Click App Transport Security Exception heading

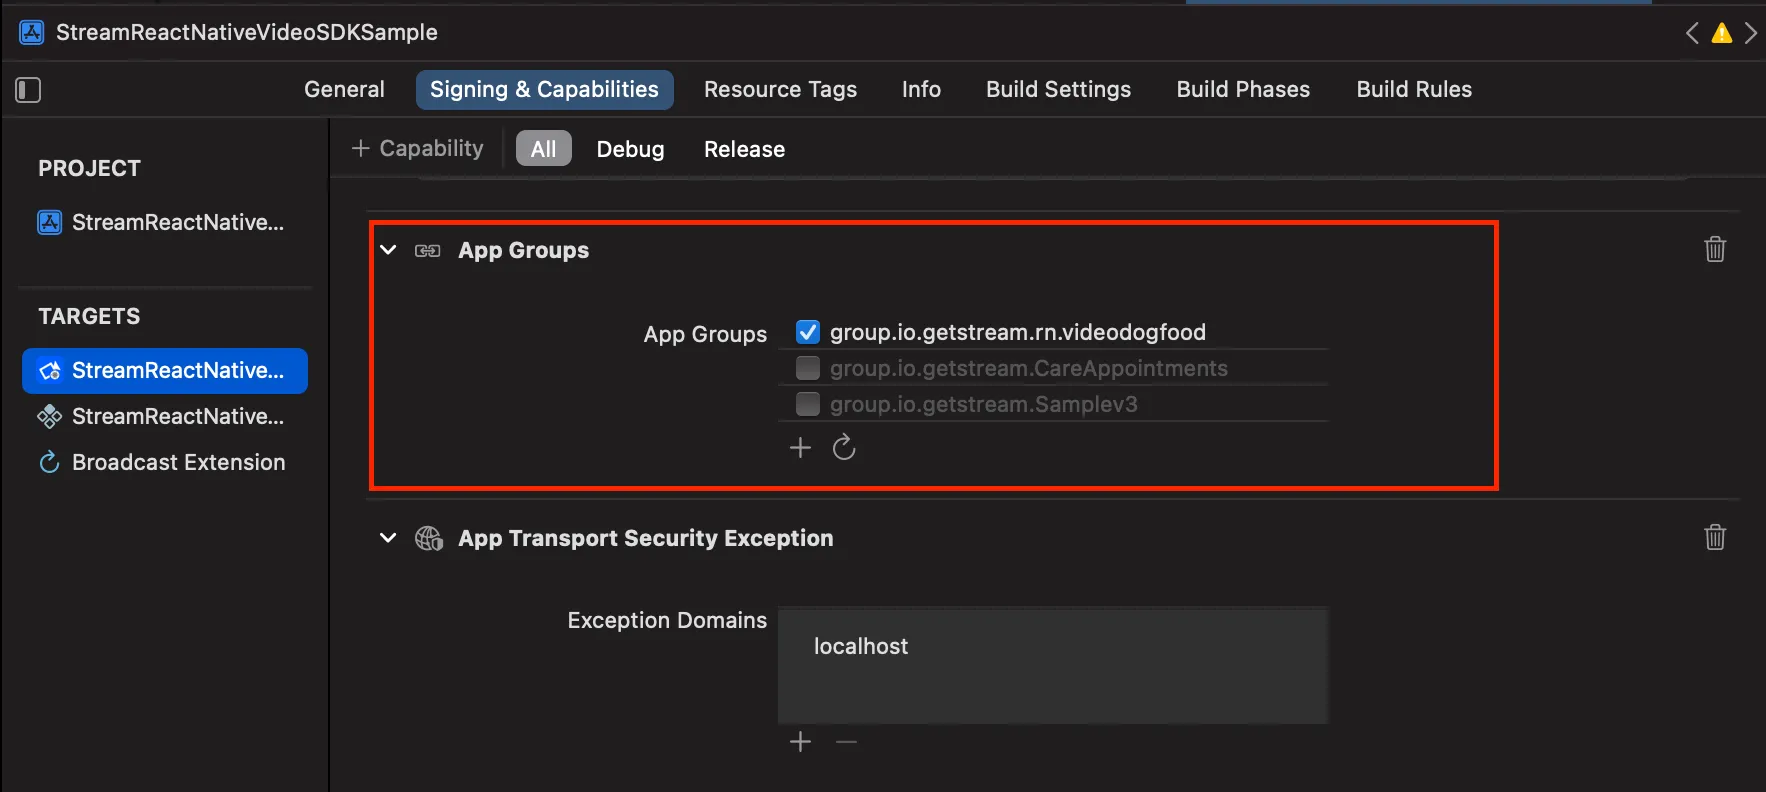[645, 538]
